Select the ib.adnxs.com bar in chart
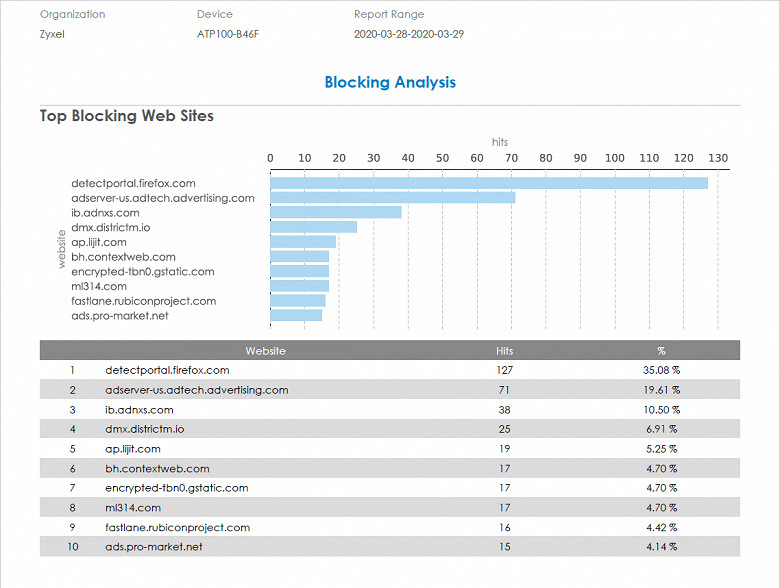Viewport: 780px width, 588px height. tap(336, 212)
